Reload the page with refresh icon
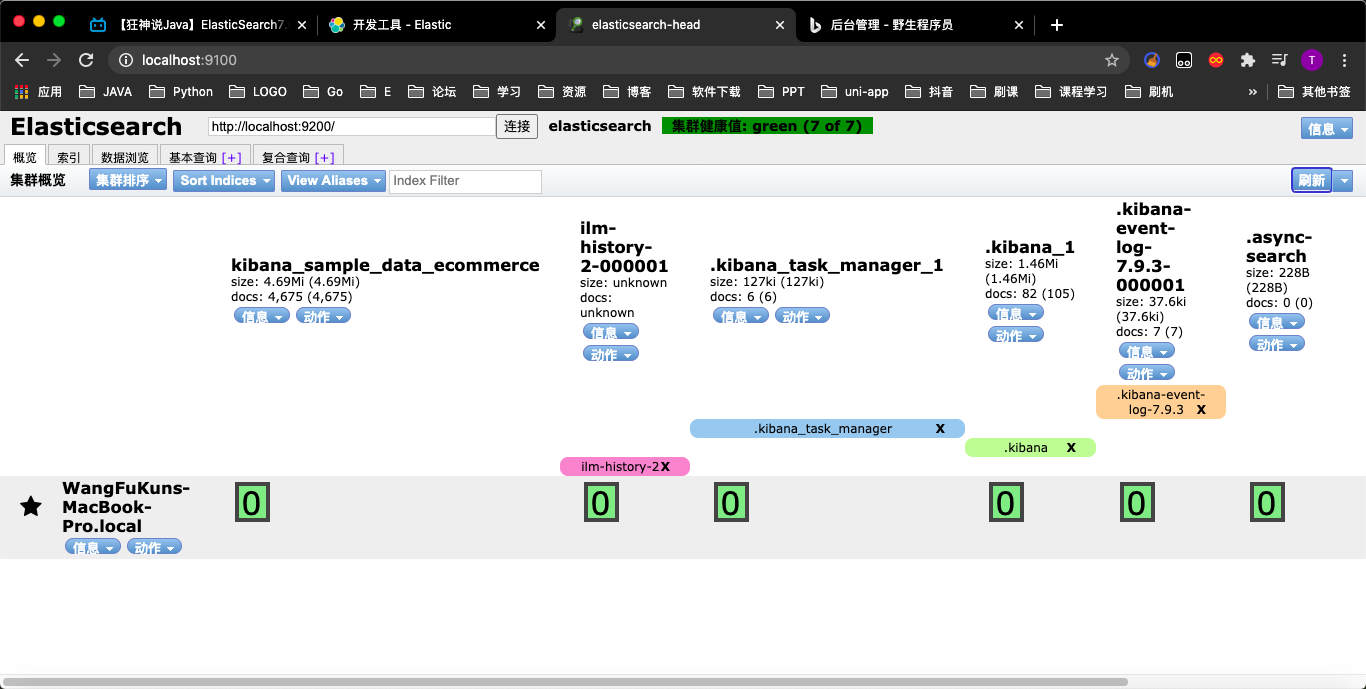This screenshot has width=1366, height=689. [x=86, y=60]
